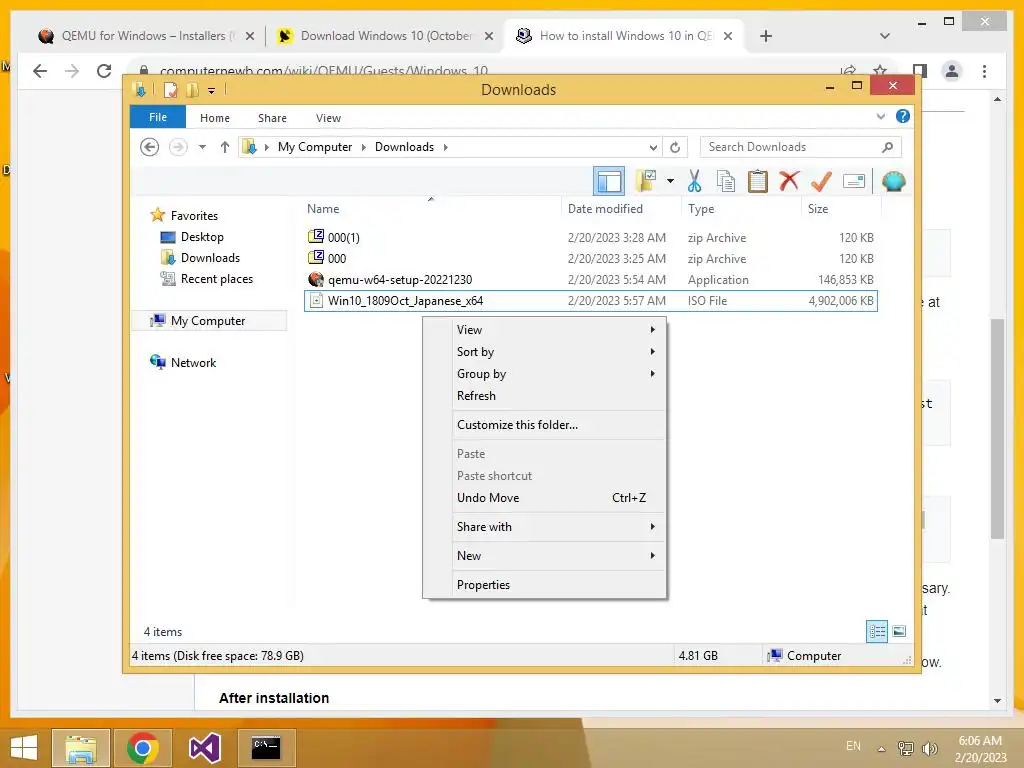The image size is (1024, 768).
Task: Open Windows Start button in taskbar
Action: point(24,748)
